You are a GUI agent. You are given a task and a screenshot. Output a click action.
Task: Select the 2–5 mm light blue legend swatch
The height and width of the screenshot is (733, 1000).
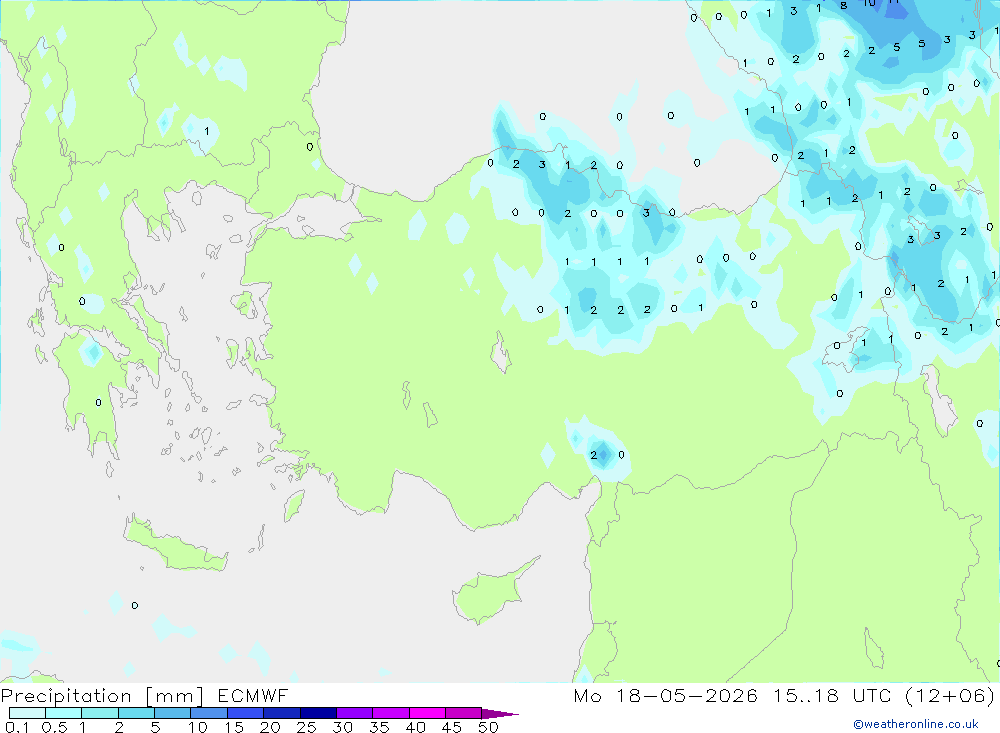136,713
